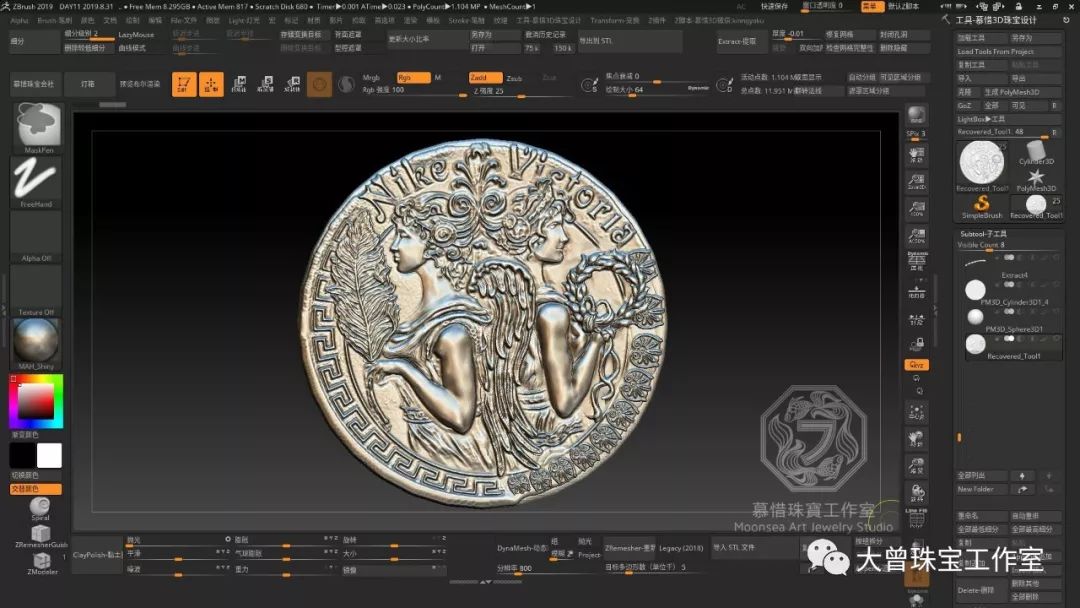Select the ZRemesherGuide brush
The height and width of the screenshot is (608, 1080).
point(41,536)
